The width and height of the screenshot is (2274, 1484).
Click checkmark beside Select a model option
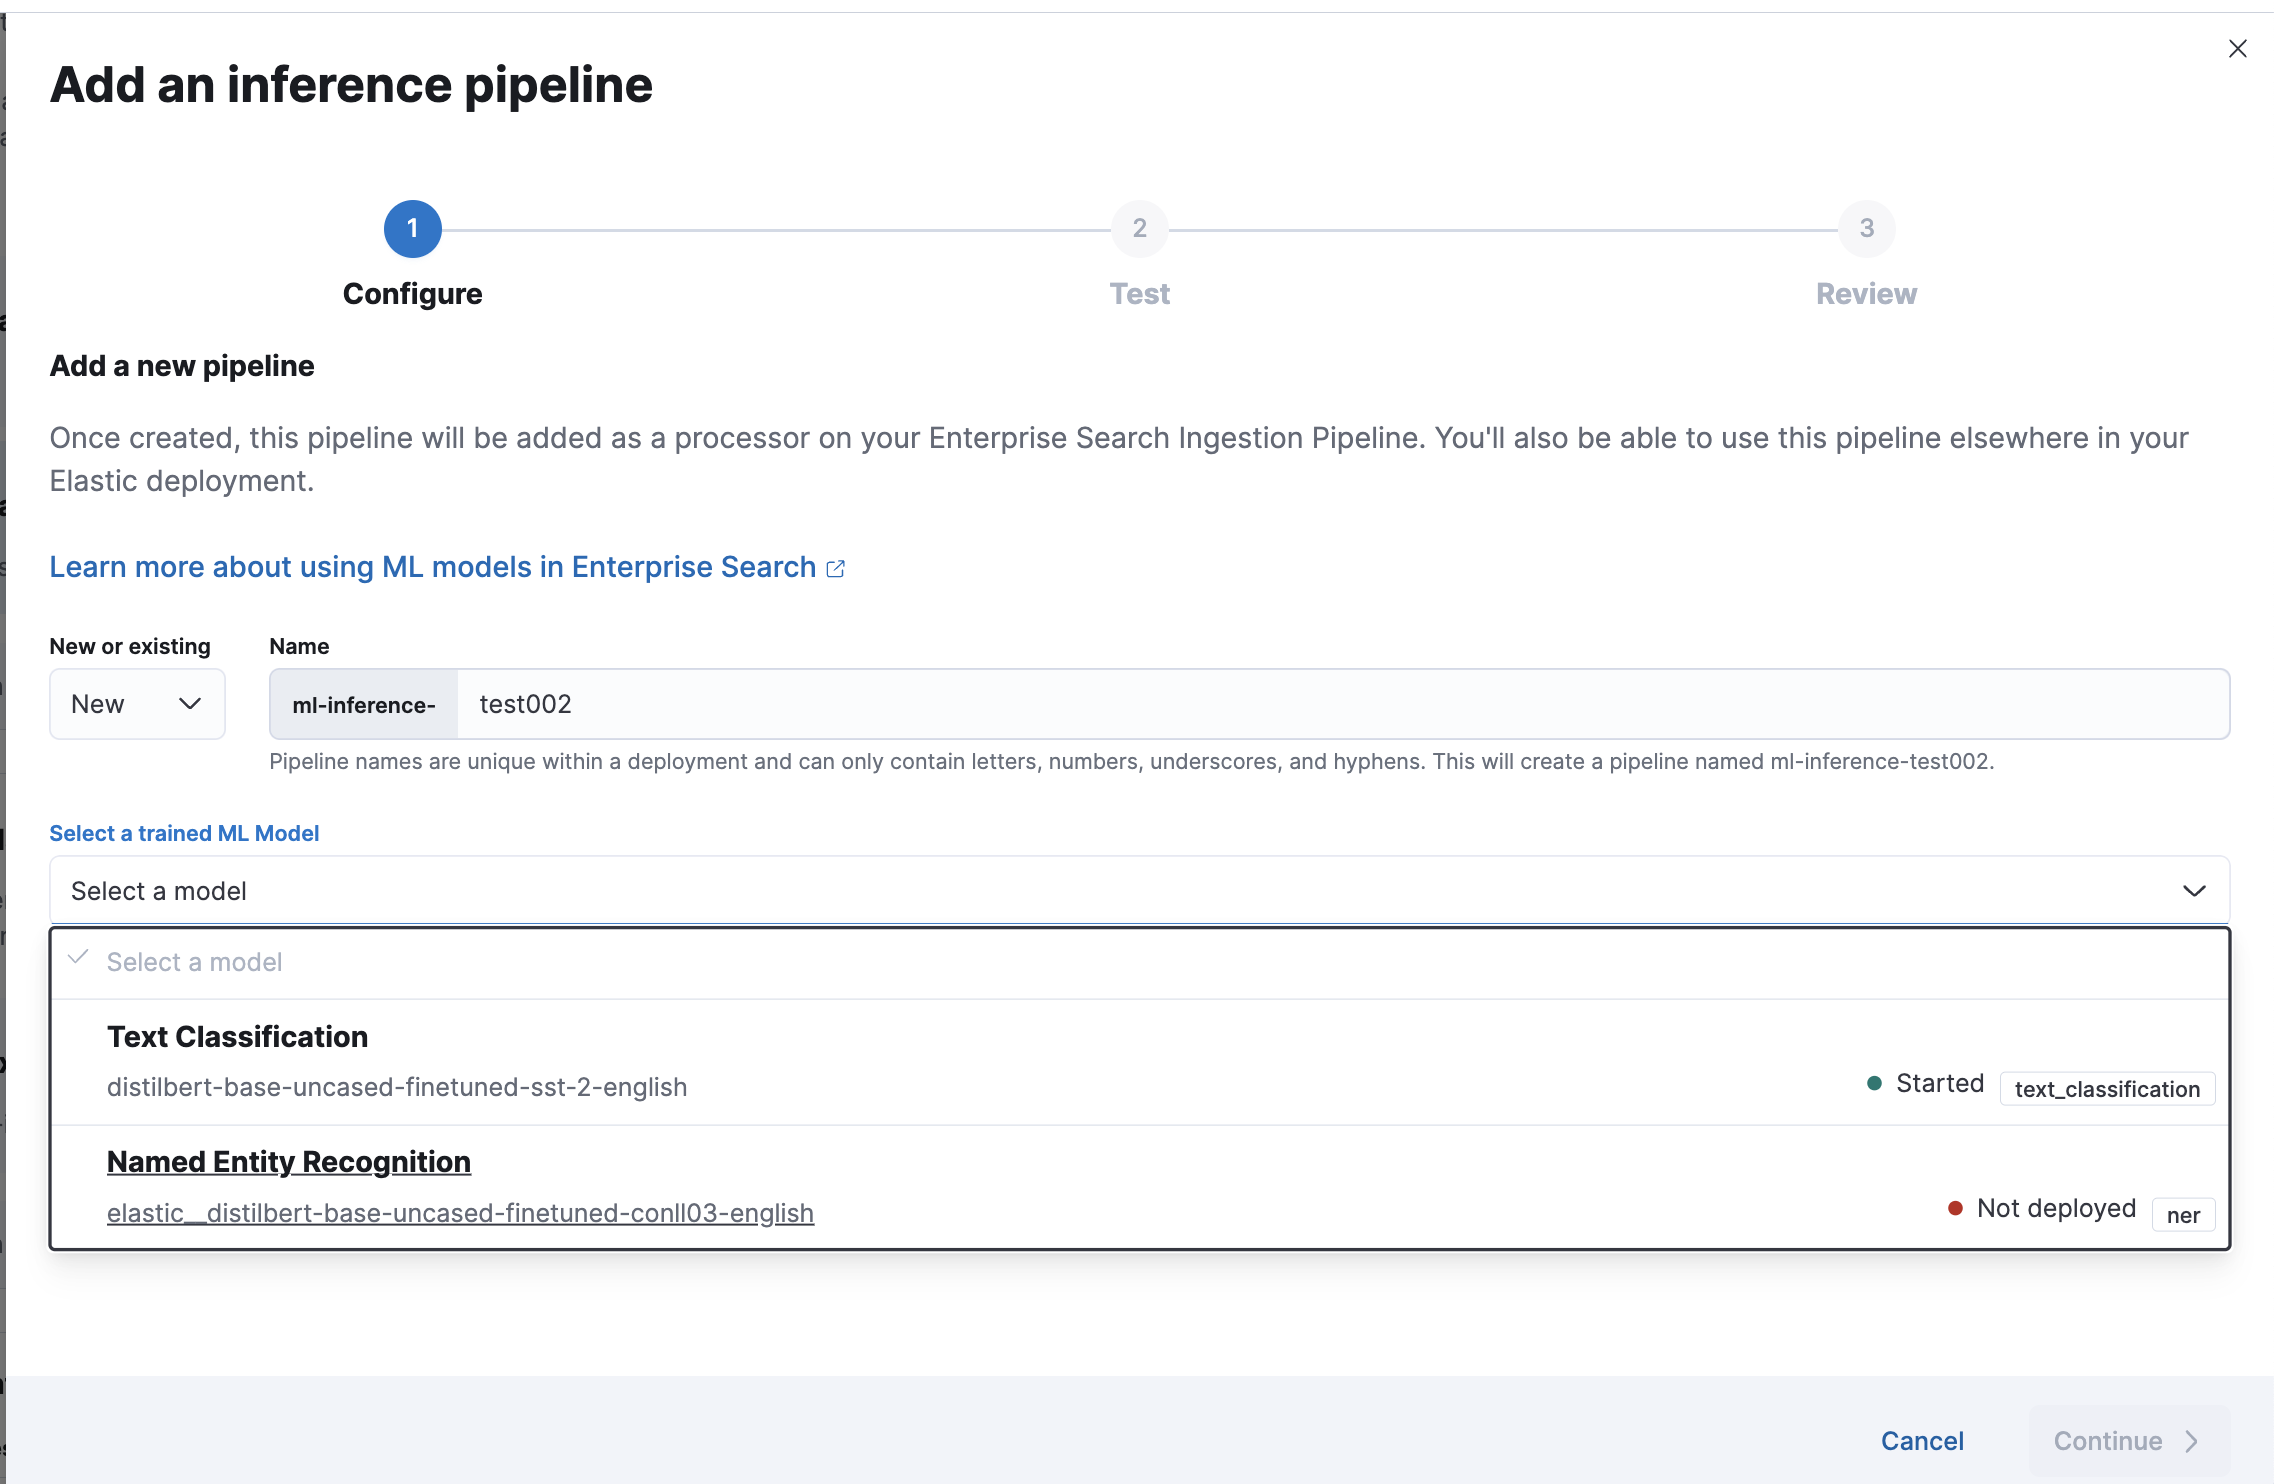[78, 958]
